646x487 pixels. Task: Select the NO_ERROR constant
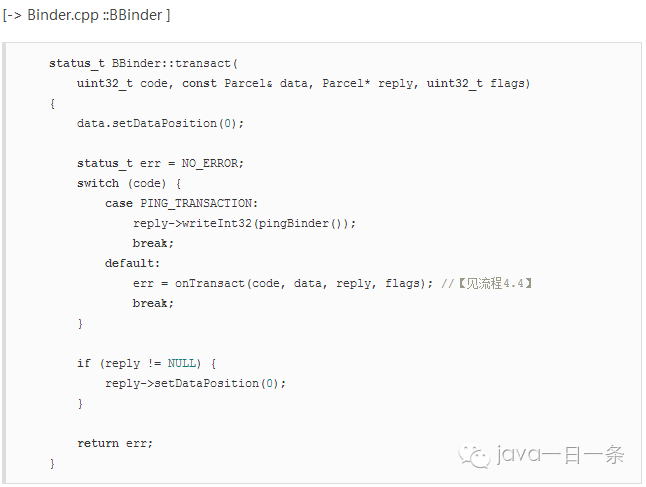click(x=212, y=163)
